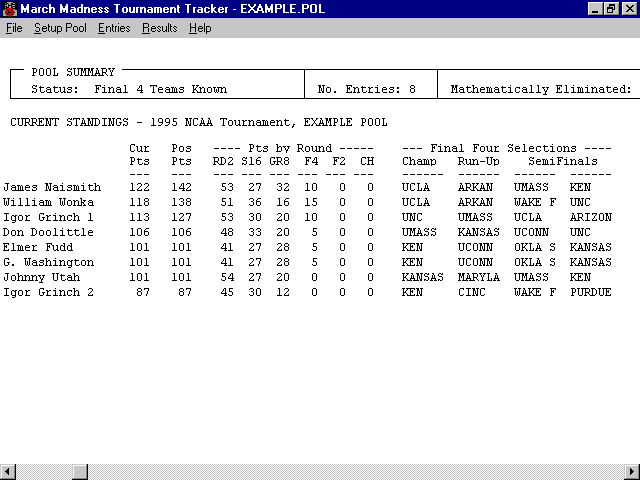
Task: Click the March Madness app icon in title bar
Action: click(10, 9)
